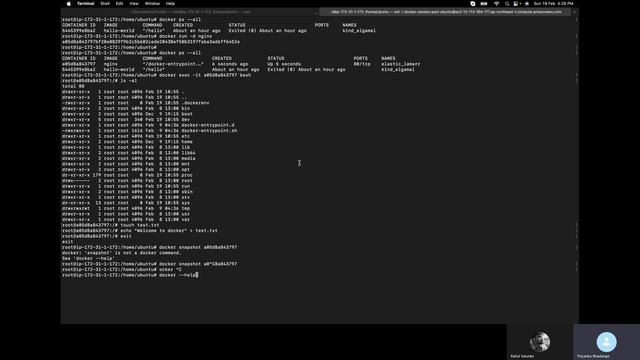Click the Wi-Fi status icon
The height and width of the screenshot is (360, 640).
point(496,4)
